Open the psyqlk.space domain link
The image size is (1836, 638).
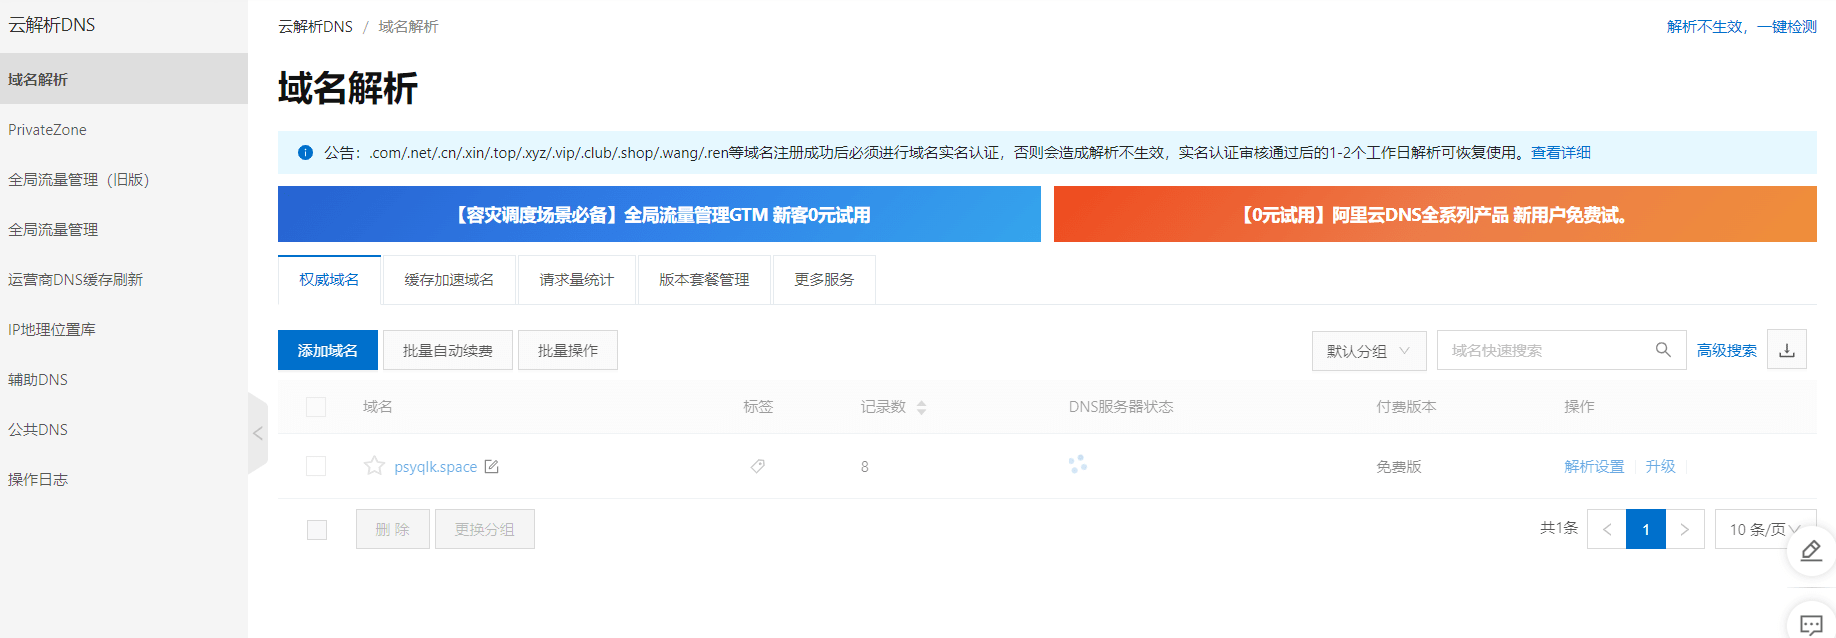[x=436, y=467]
